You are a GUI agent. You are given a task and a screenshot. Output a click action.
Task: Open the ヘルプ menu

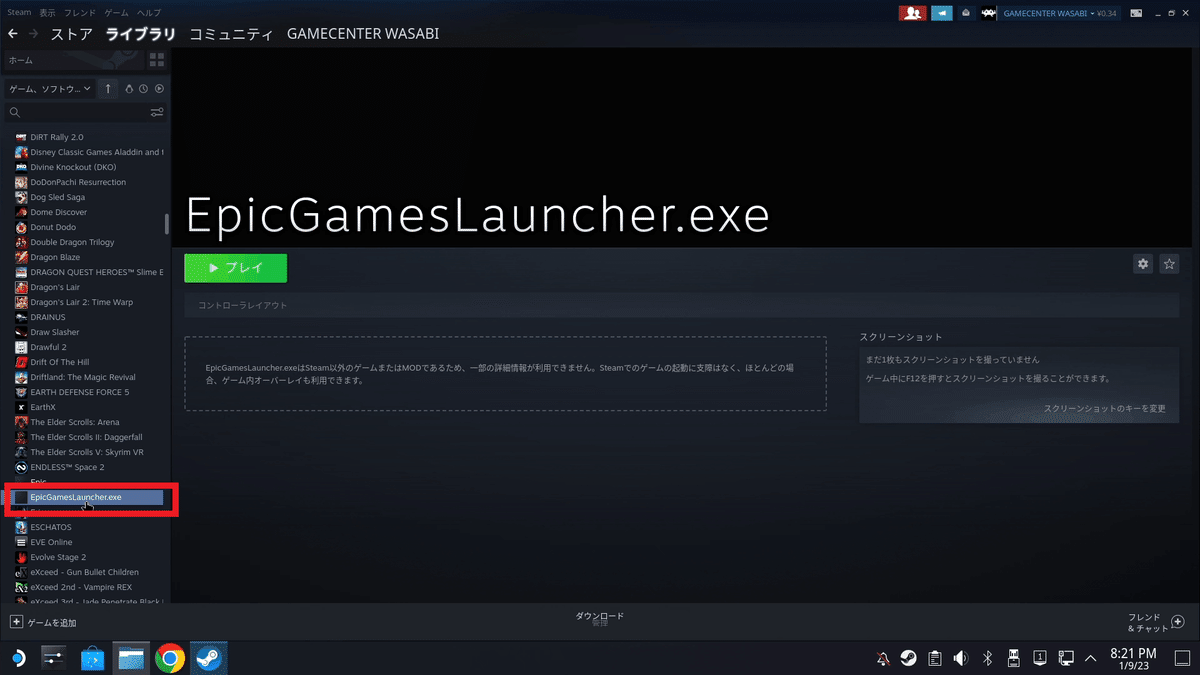pyautogui.click(x=148, y=12)
